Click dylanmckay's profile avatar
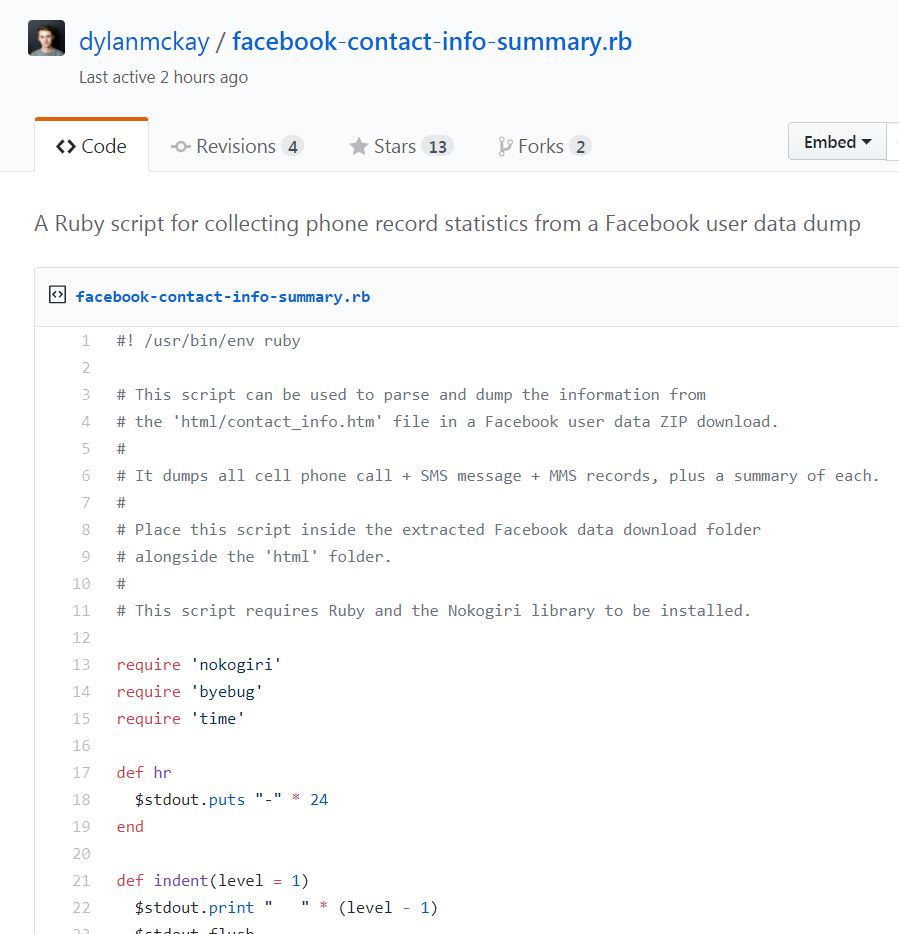 coord(46,38)
